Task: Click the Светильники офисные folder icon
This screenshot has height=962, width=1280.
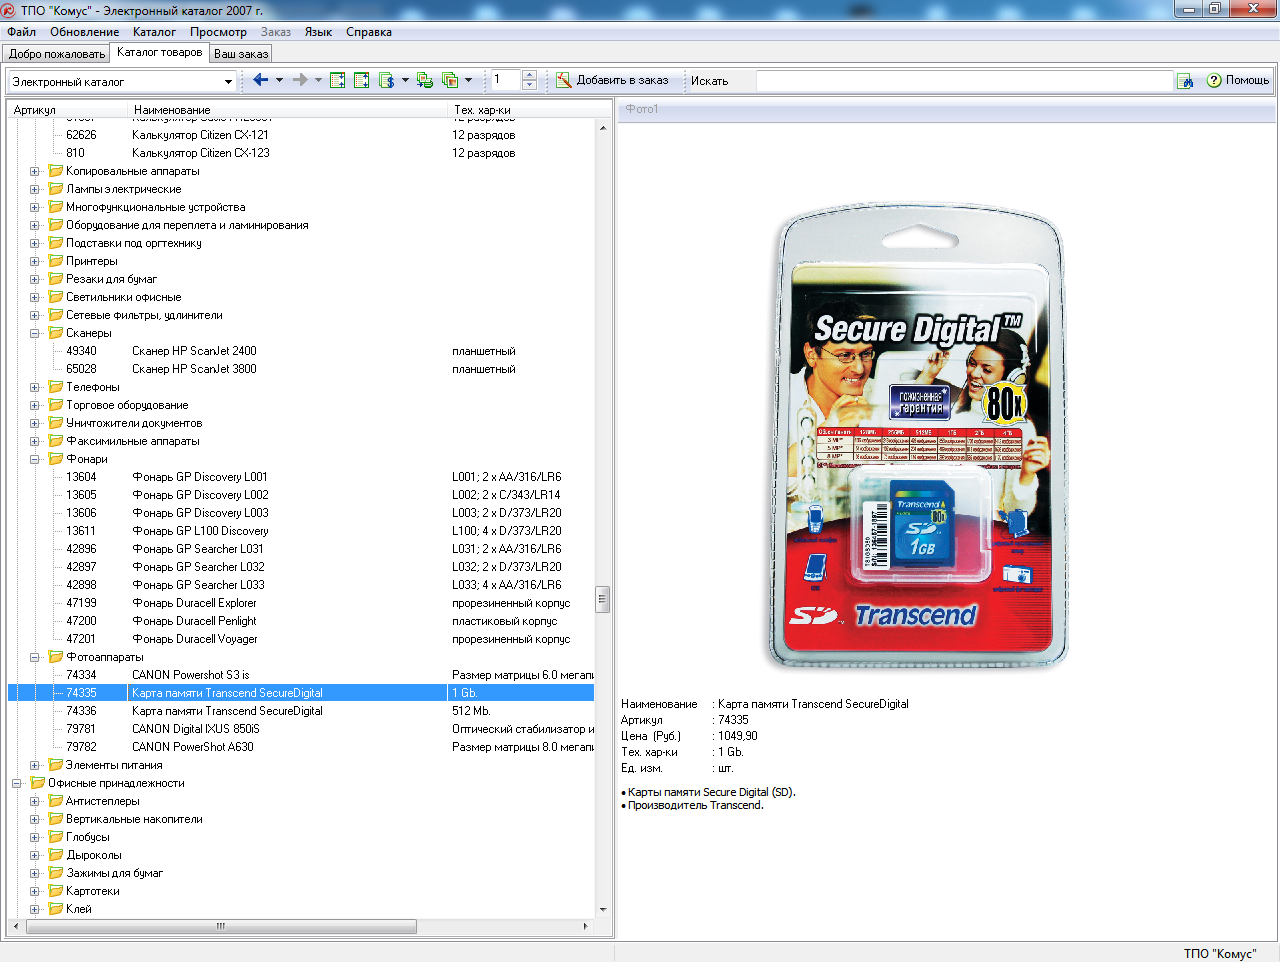Action: pyautogui.click(x=56, y=297)
